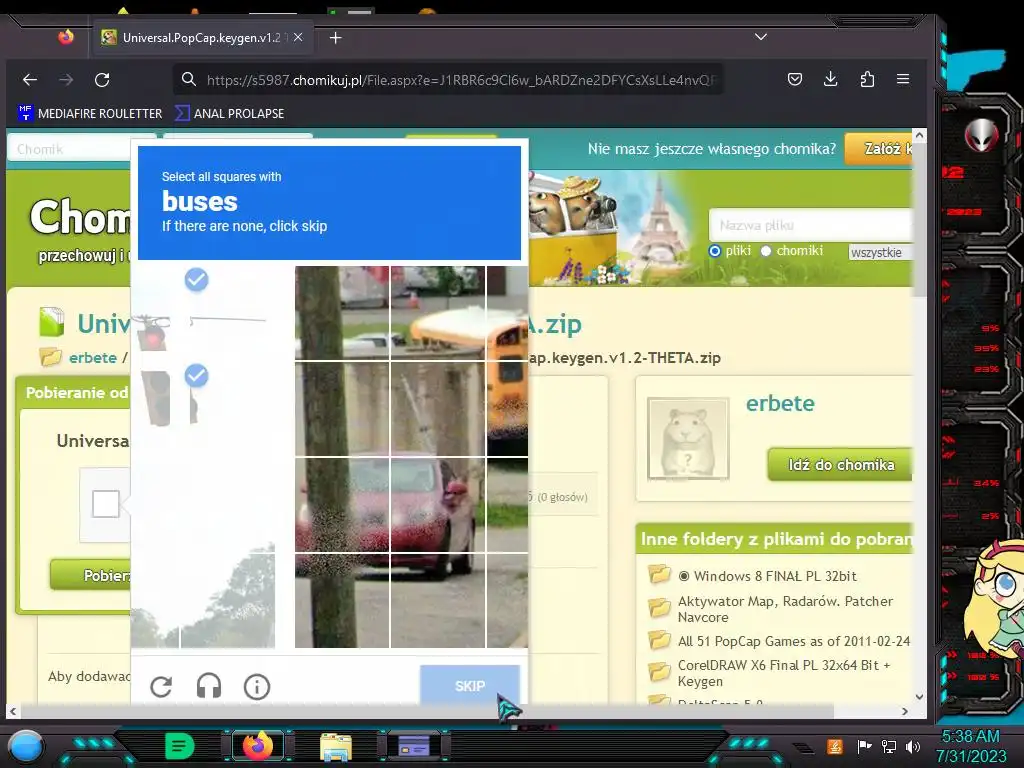Open the Extensions puzzle icon
This screenshot has height=768, width=1024.
(x=867, y=80)
